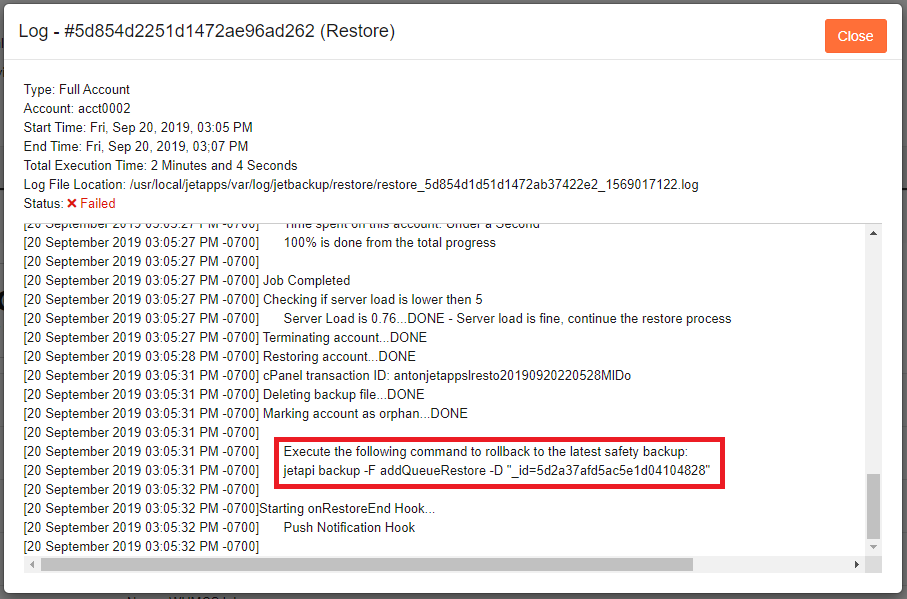Click the red Failed status icon

(x=72, y=204)
